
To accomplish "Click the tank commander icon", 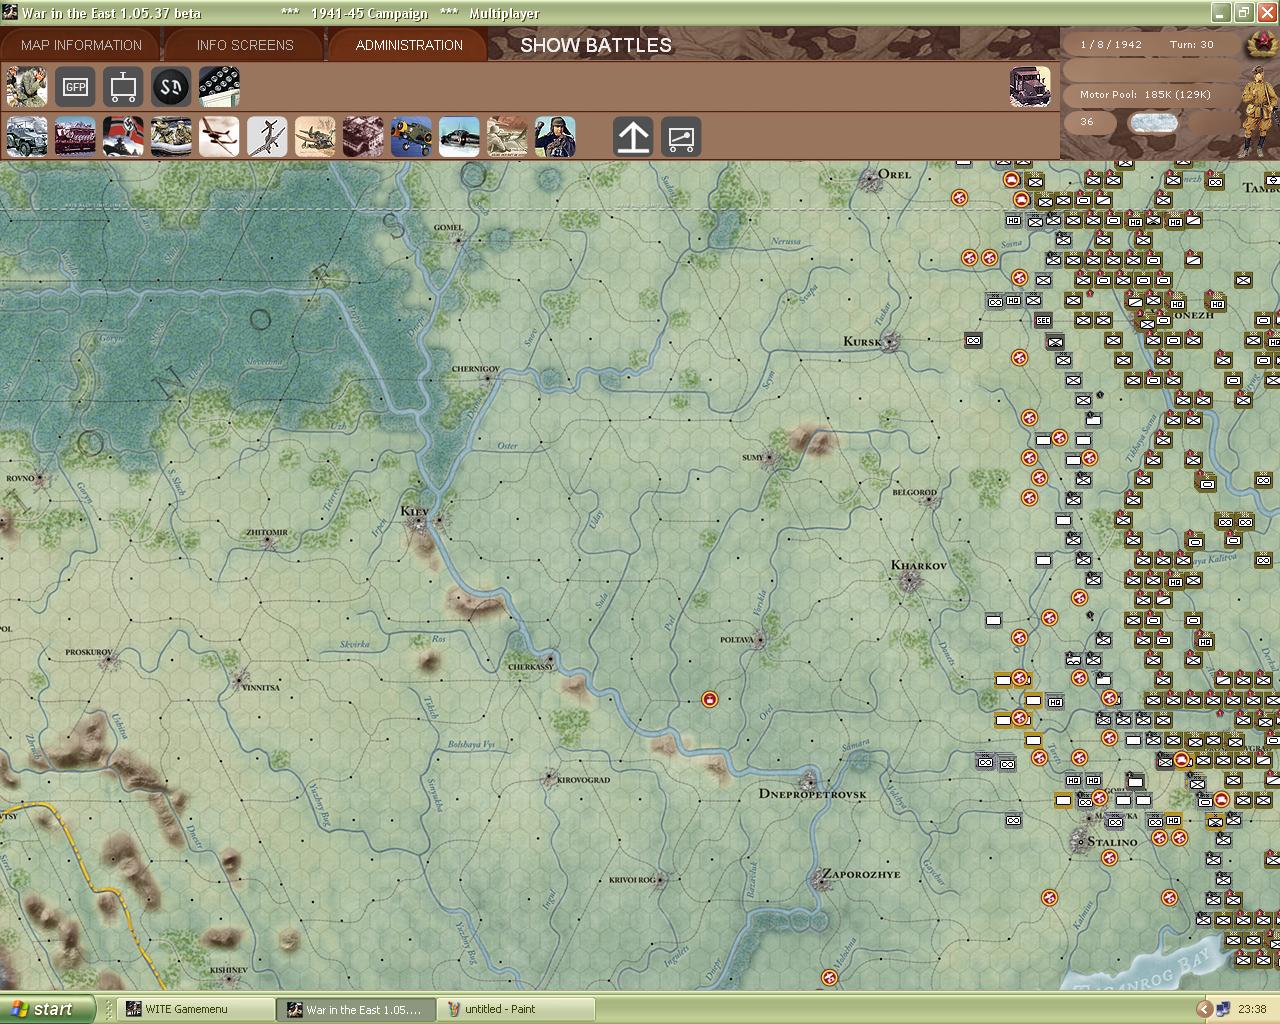I will point(555,137).
